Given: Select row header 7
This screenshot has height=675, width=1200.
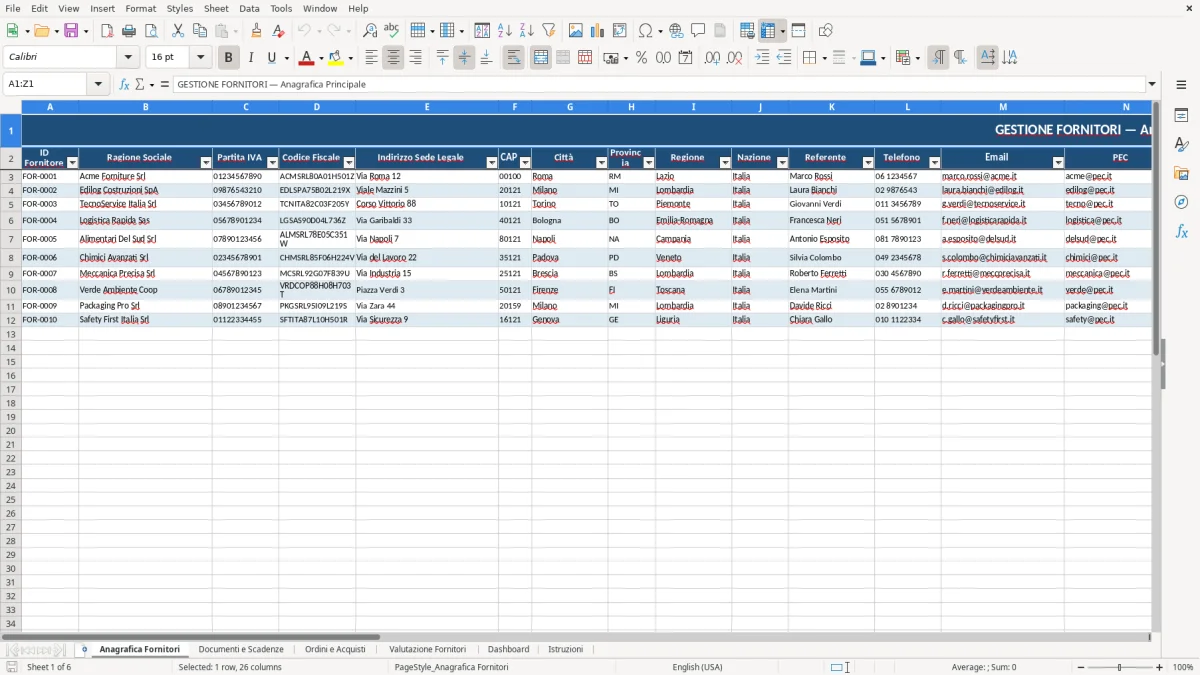Looking at the screenshot, I should [x=10, y=239].
